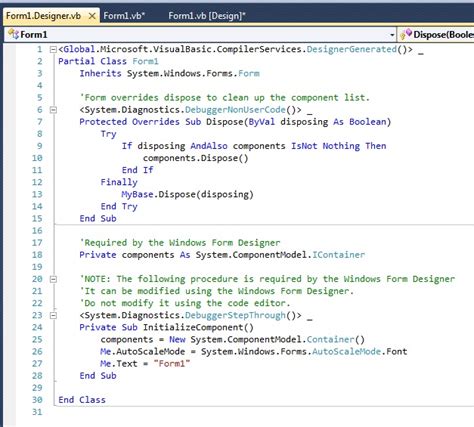Click the 'Me.AutoScaleMode' assignment line

click(254, 351)
